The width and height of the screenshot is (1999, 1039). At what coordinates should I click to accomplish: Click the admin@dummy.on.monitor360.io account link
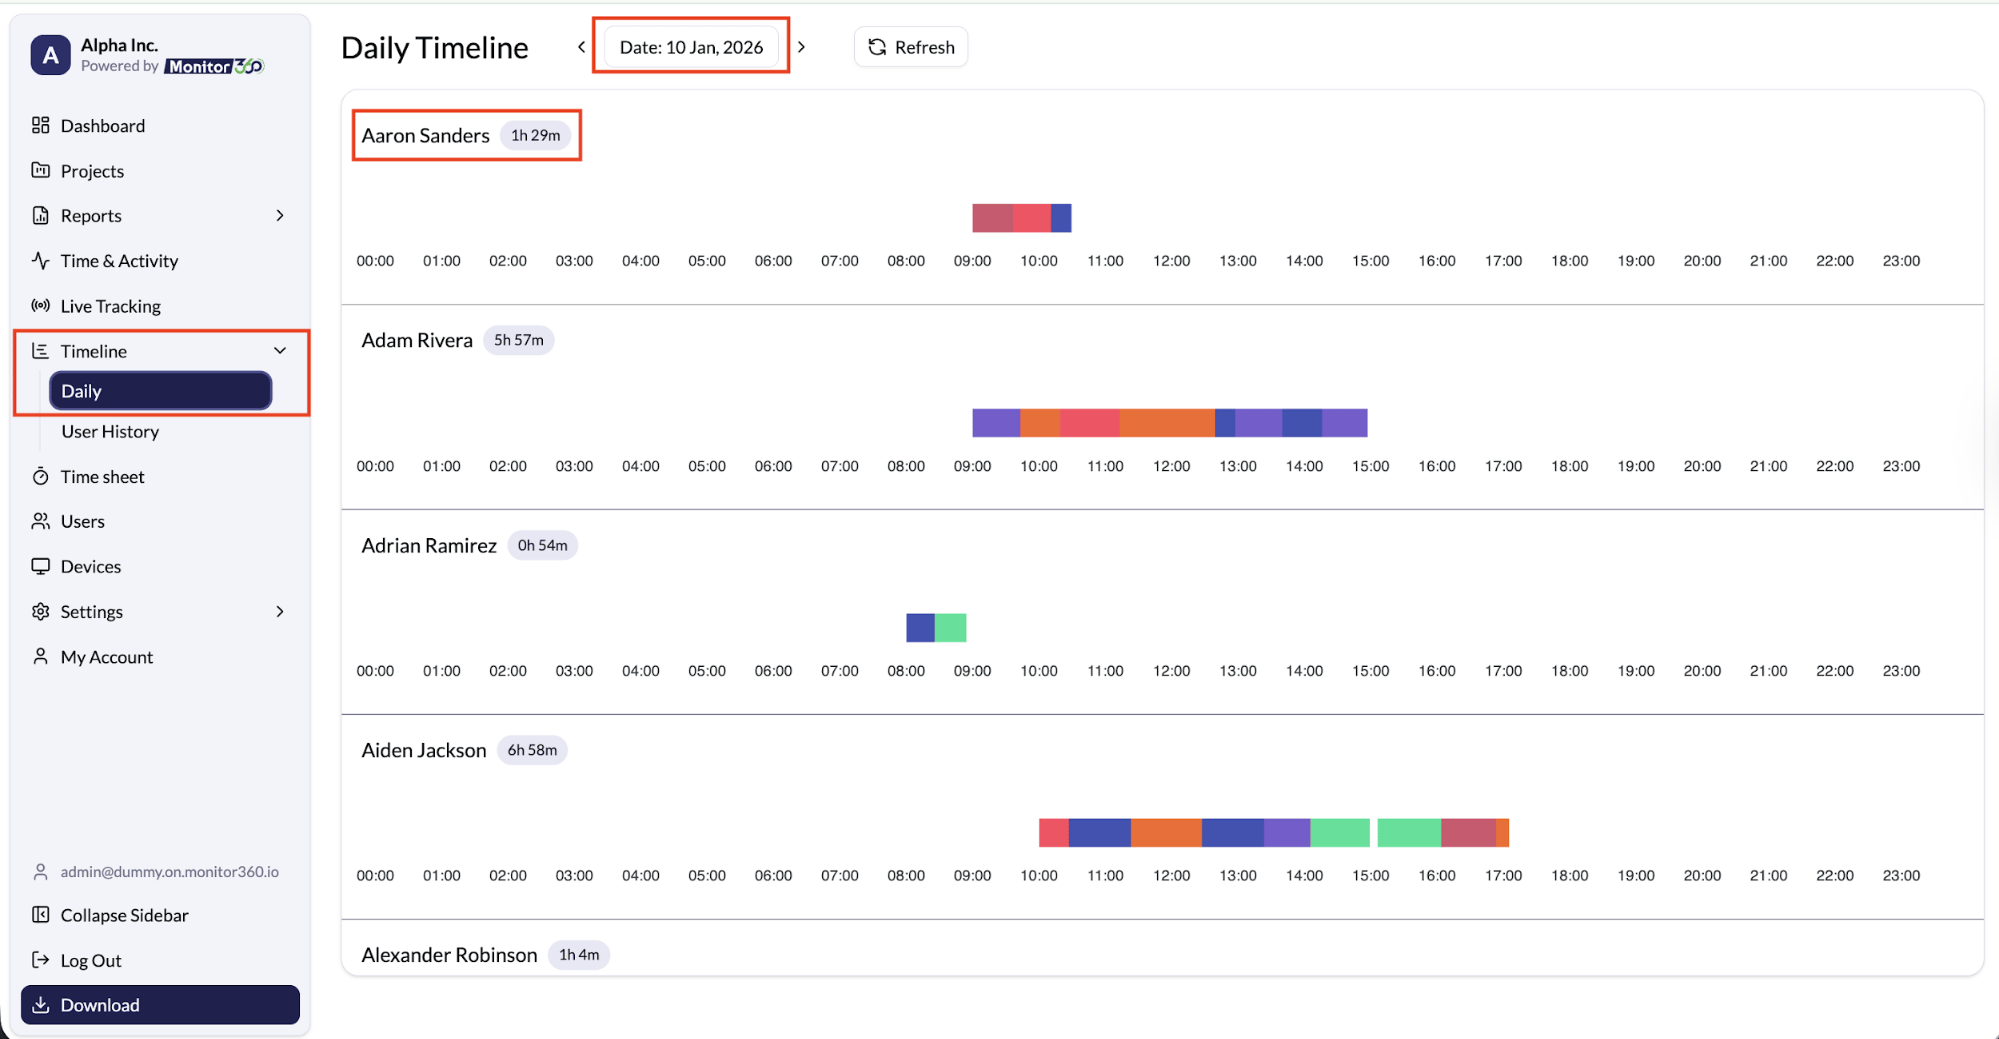156,872
